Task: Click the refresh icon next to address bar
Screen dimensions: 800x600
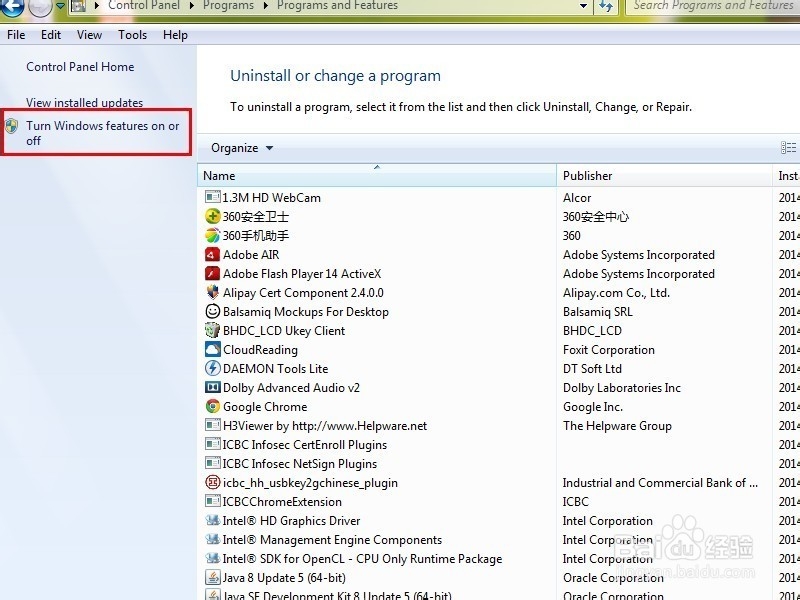Action: click(x=606, y=6)
